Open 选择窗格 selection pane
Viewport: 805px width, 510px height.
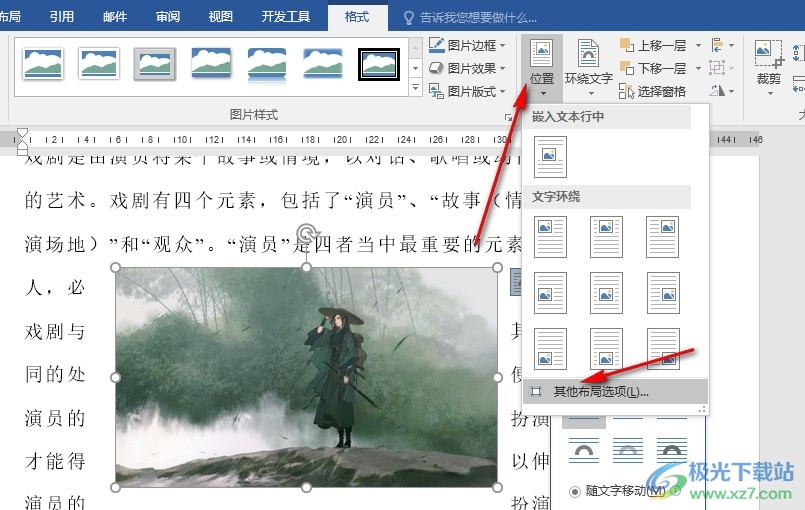(653, 91)
